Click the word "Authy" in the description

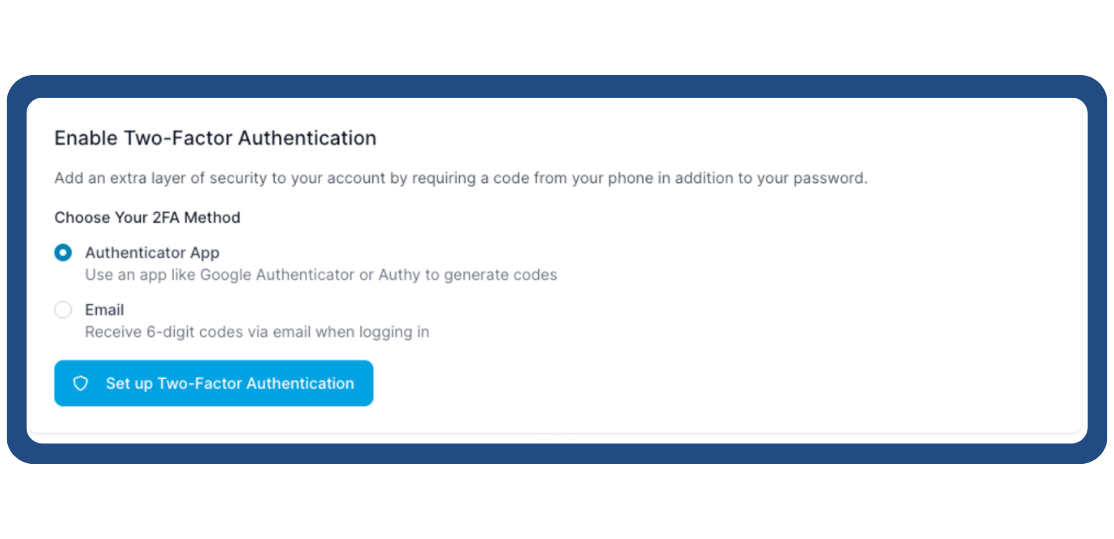pyautogui.click(x=399, y=274)
